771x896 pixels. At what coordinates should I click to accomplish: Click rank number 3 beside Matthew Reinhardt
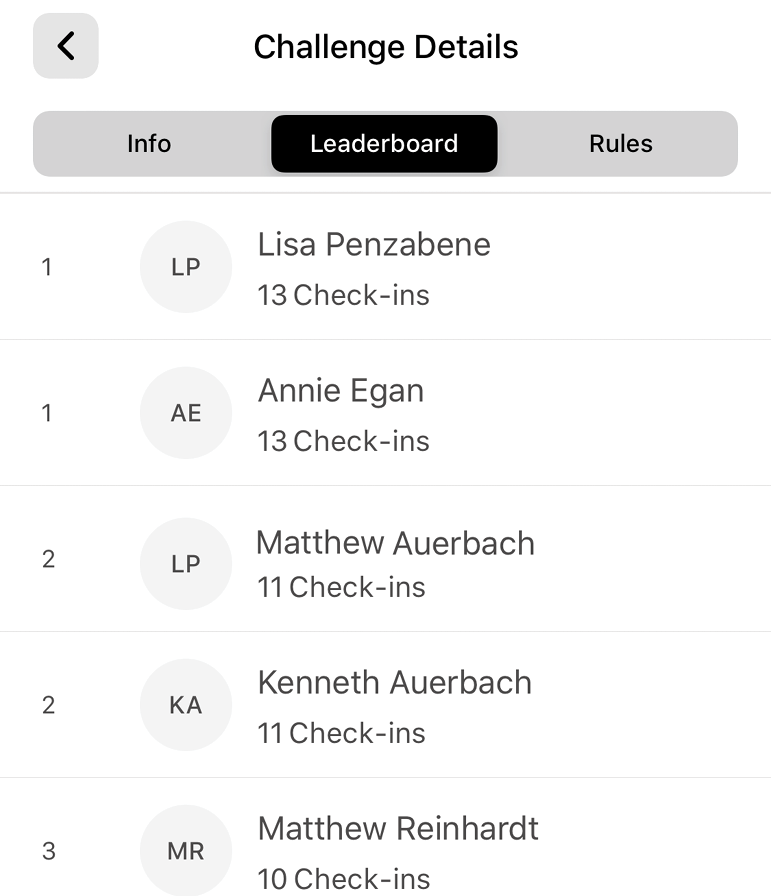coord(49,851)
